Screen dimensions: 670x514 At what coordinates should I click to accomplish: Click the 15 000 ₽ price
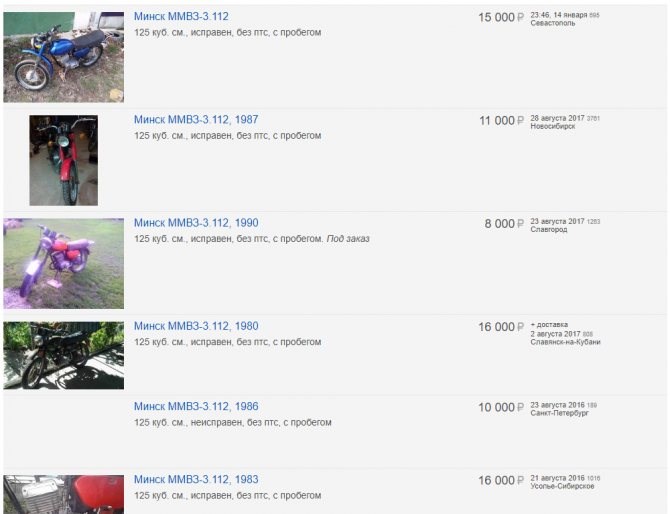501,18
